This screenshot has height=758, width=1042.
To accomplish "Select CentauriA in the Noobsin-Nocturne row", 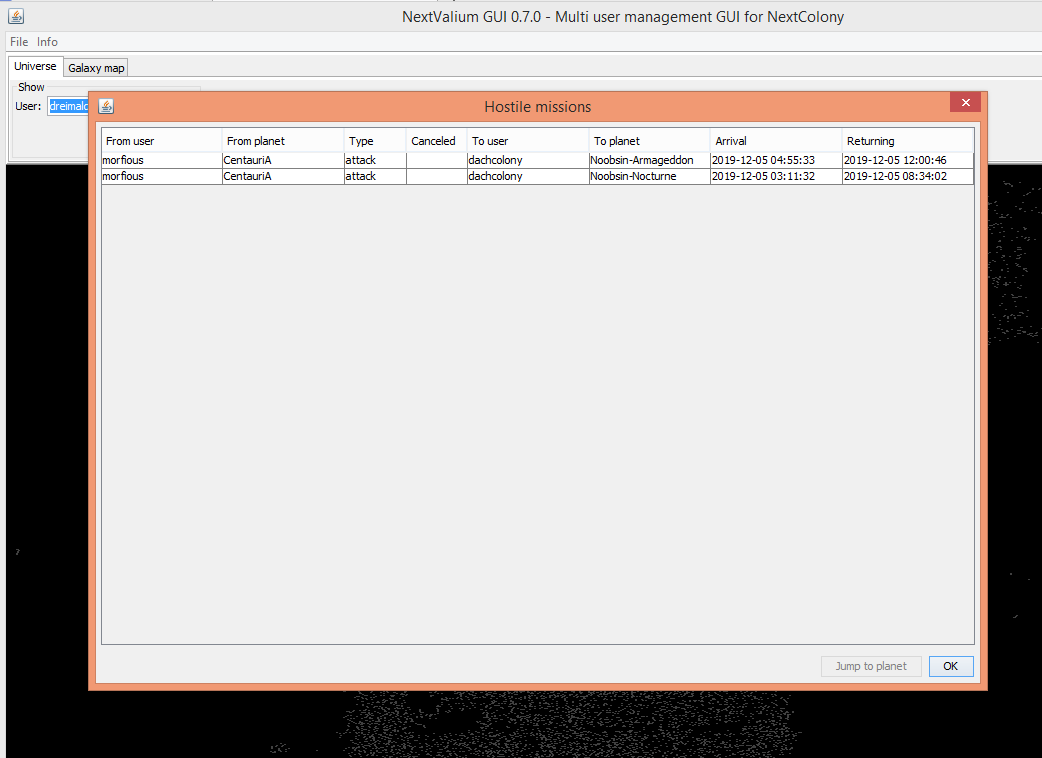I will point(283,176).
